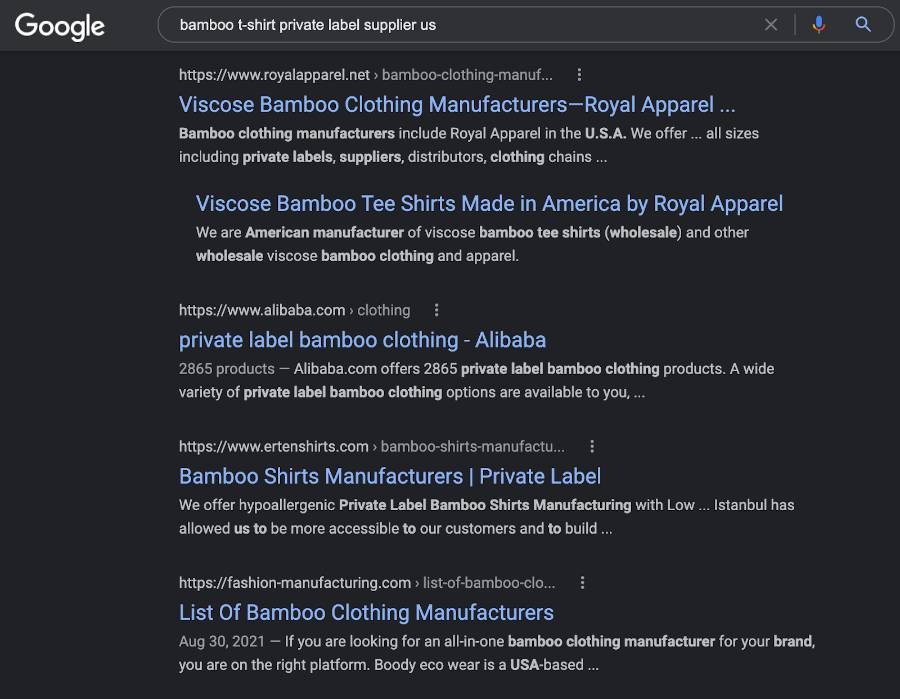Viewport: 900px width, 699px height.
Task: Click the snippet starting 'Bamboo clothing manufacturers include'
Action: click(469, 145)
